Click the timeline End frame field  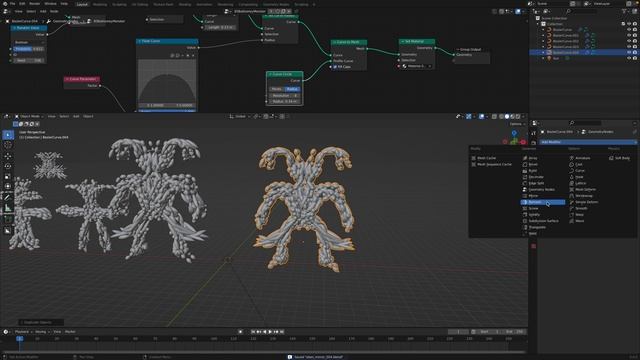coord(515,332)
